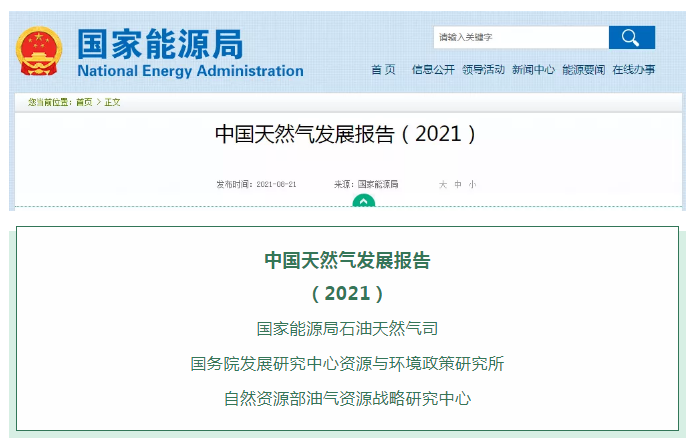Click the 正文 breadcrumb text

coord(112,102)
